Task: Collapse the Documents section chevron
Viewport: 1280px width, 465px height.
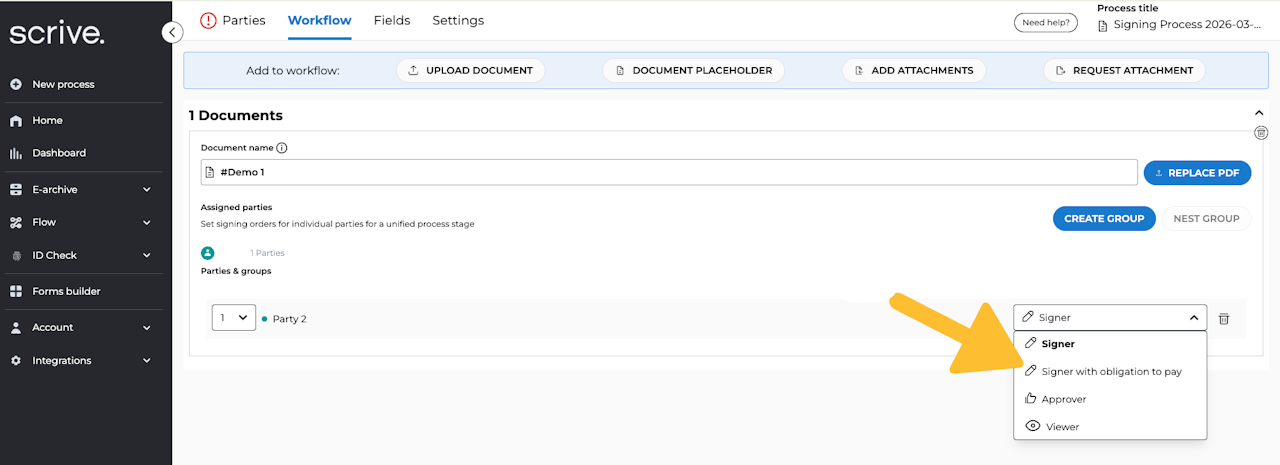Action: click(1259, 114)
